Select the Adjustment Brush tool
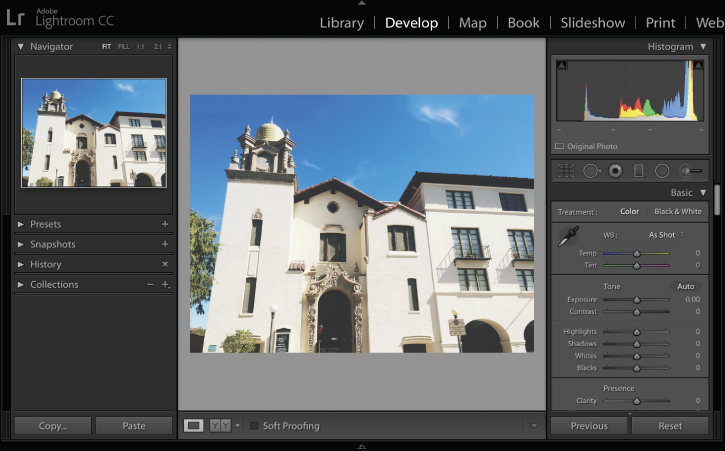Screen dimensions: 725x451 691,171
